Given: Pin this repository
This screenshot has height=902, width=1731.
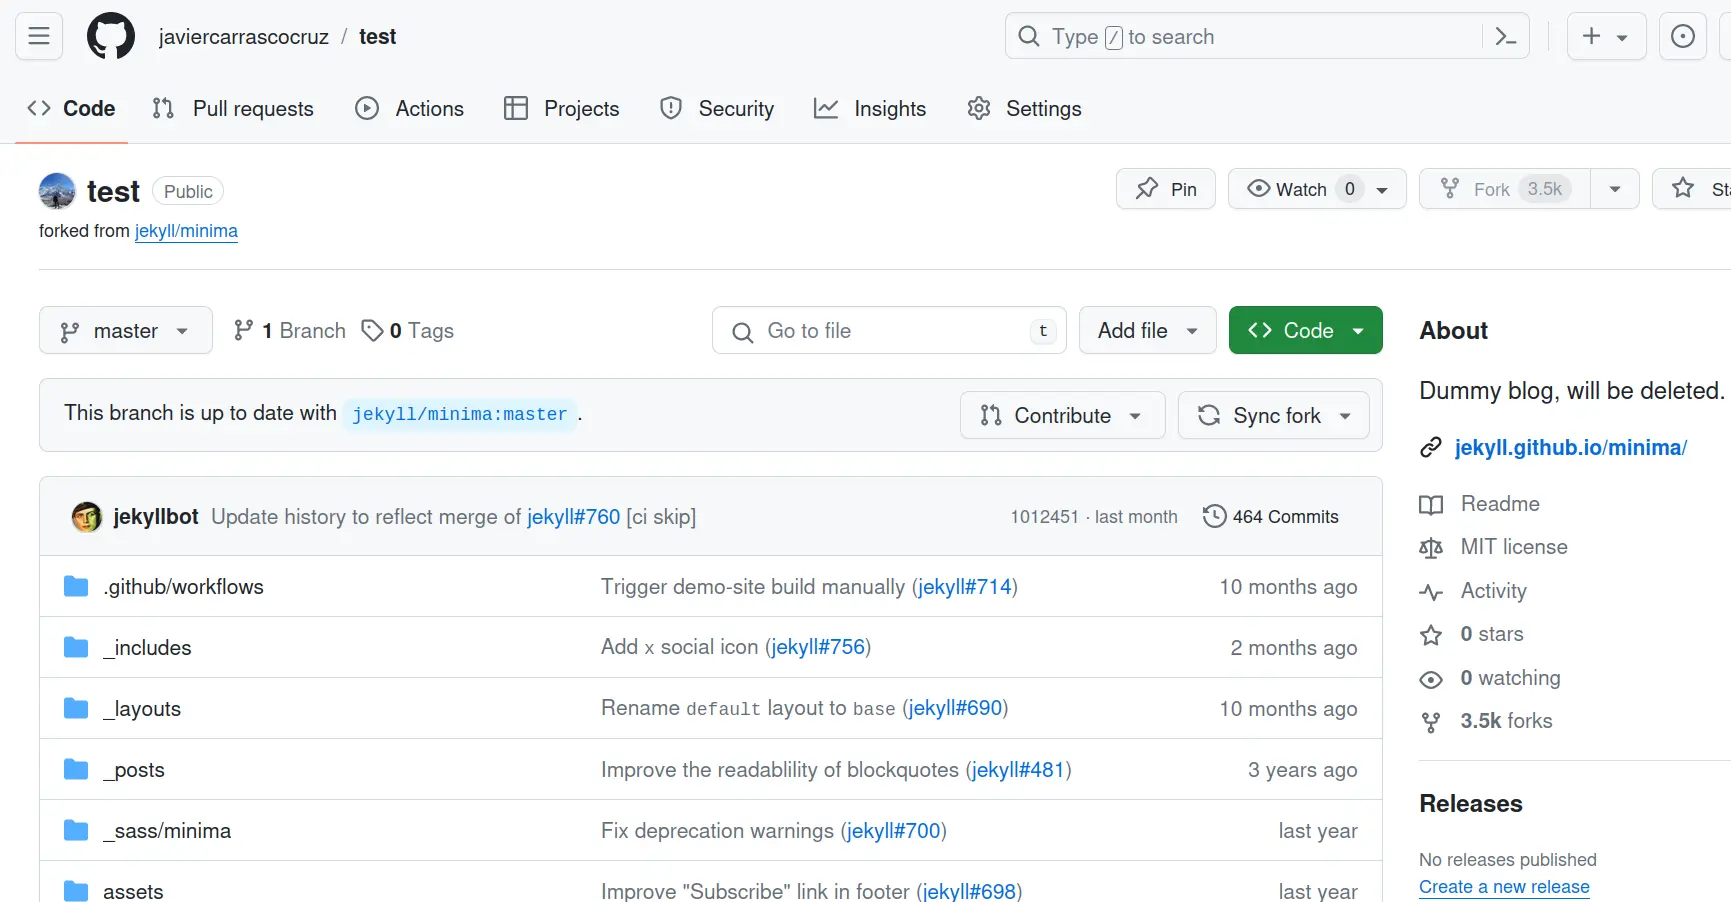Looking at the screenshot, I should [1166, 189].
